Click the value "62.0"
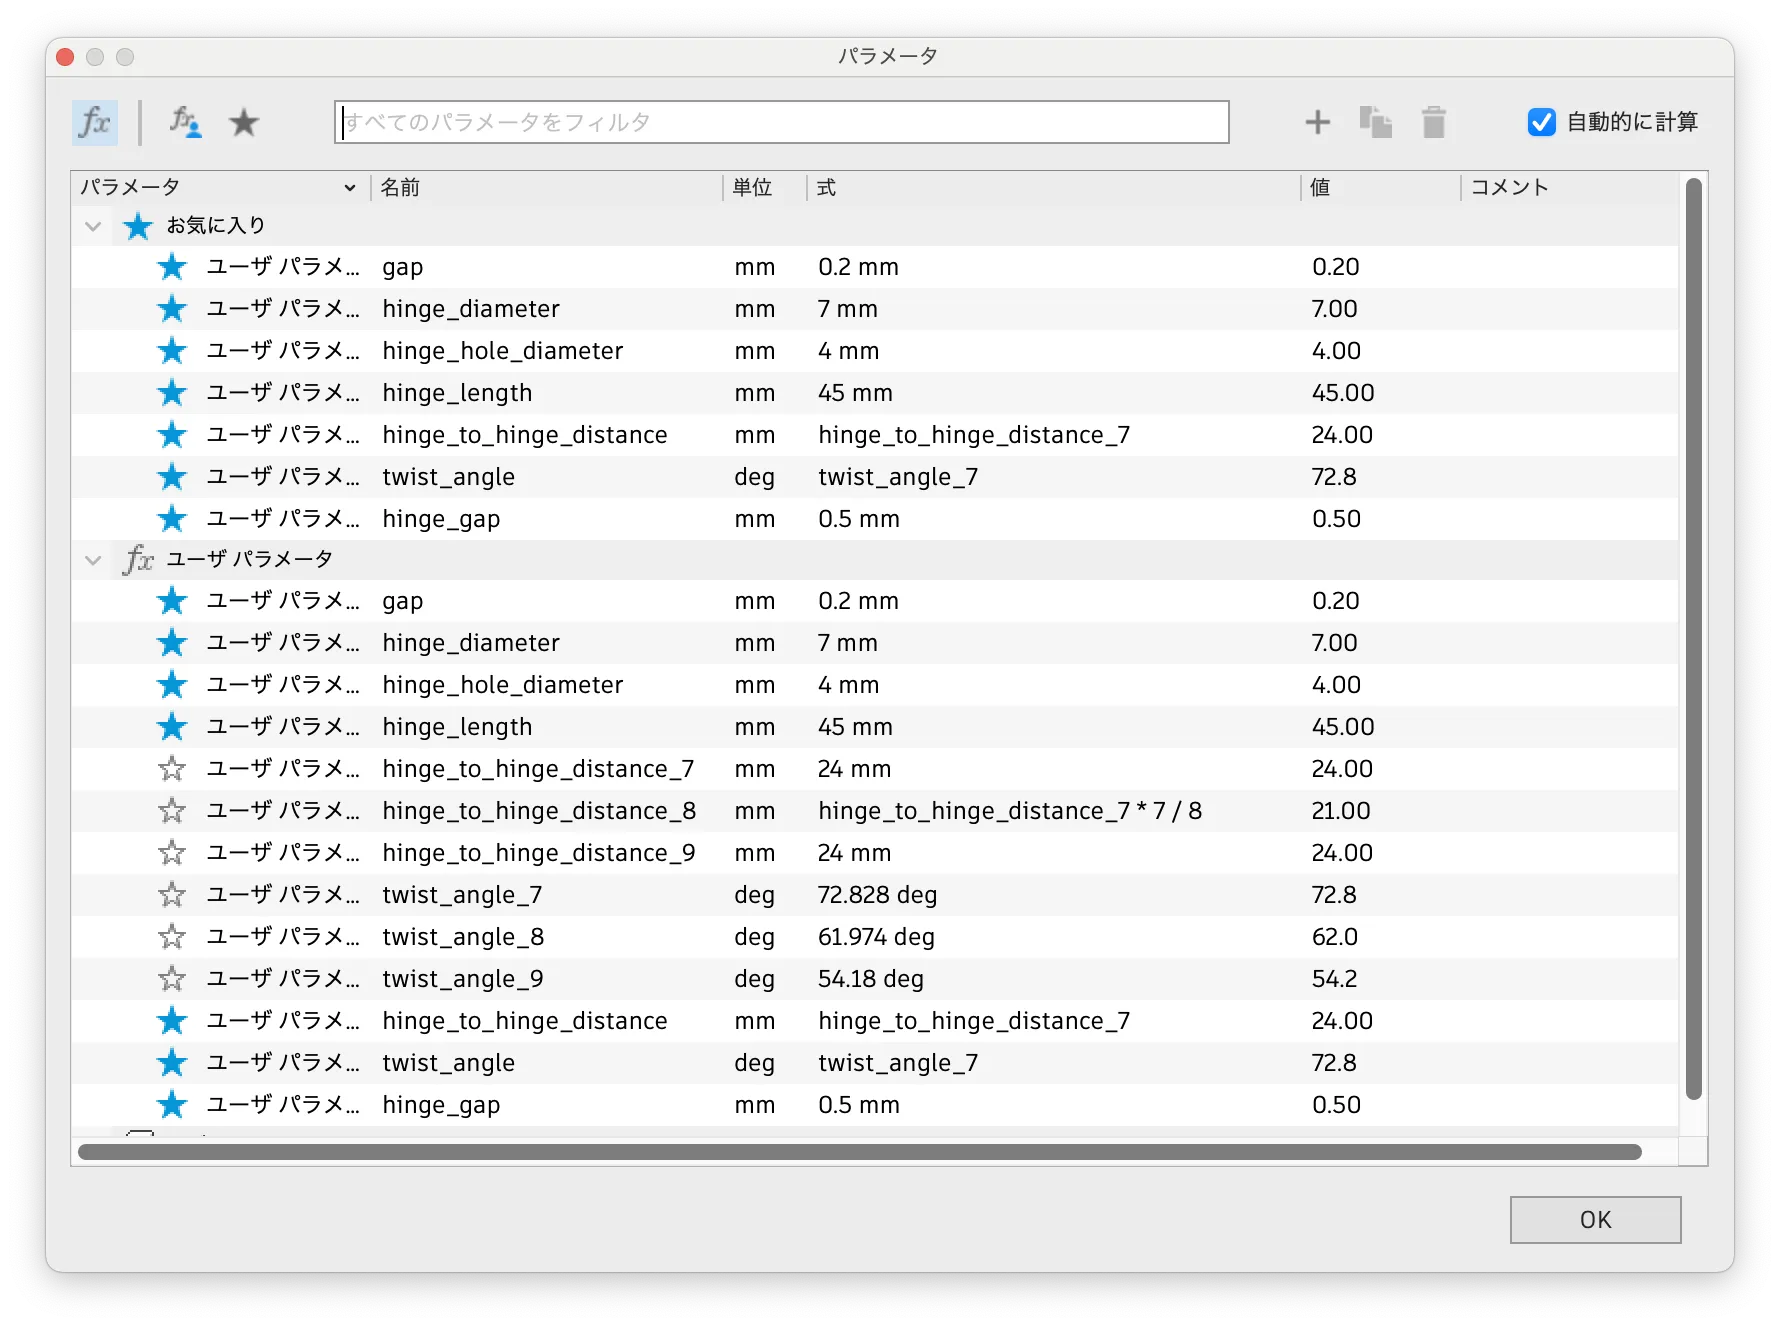Viewport: 1780px width, 1326px height. [x=1335, y=937]
